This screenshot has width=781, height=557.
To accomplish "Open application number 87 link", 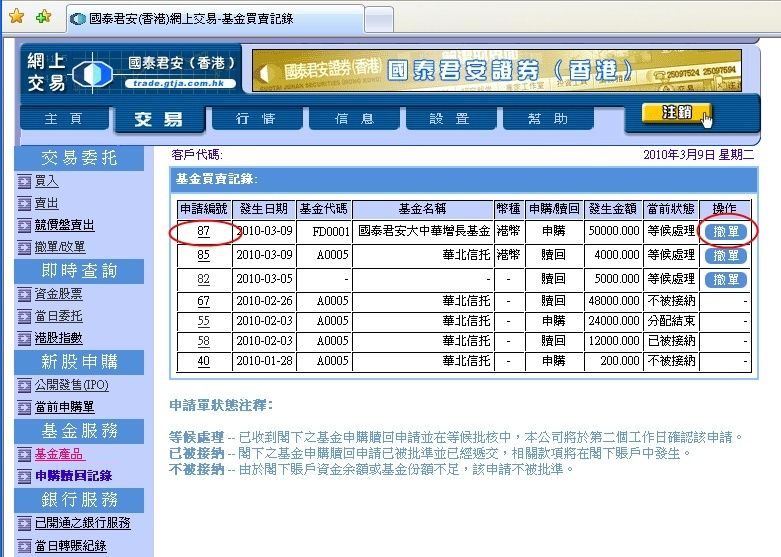I will 203,231.
